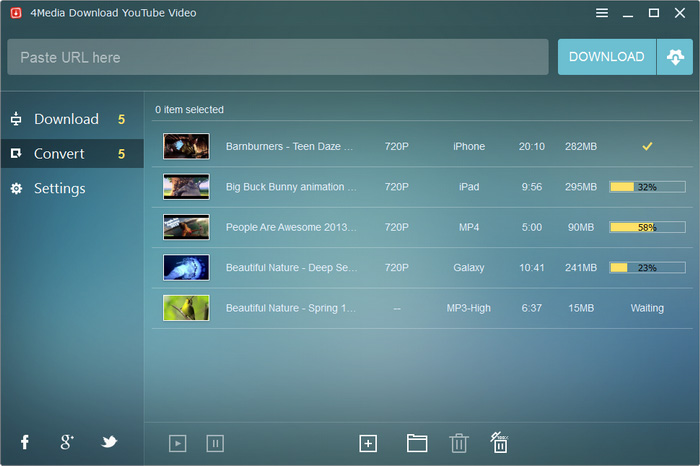Click the Paste URL here field
This screenshot has height=466, width=700.
click(278, 57)
